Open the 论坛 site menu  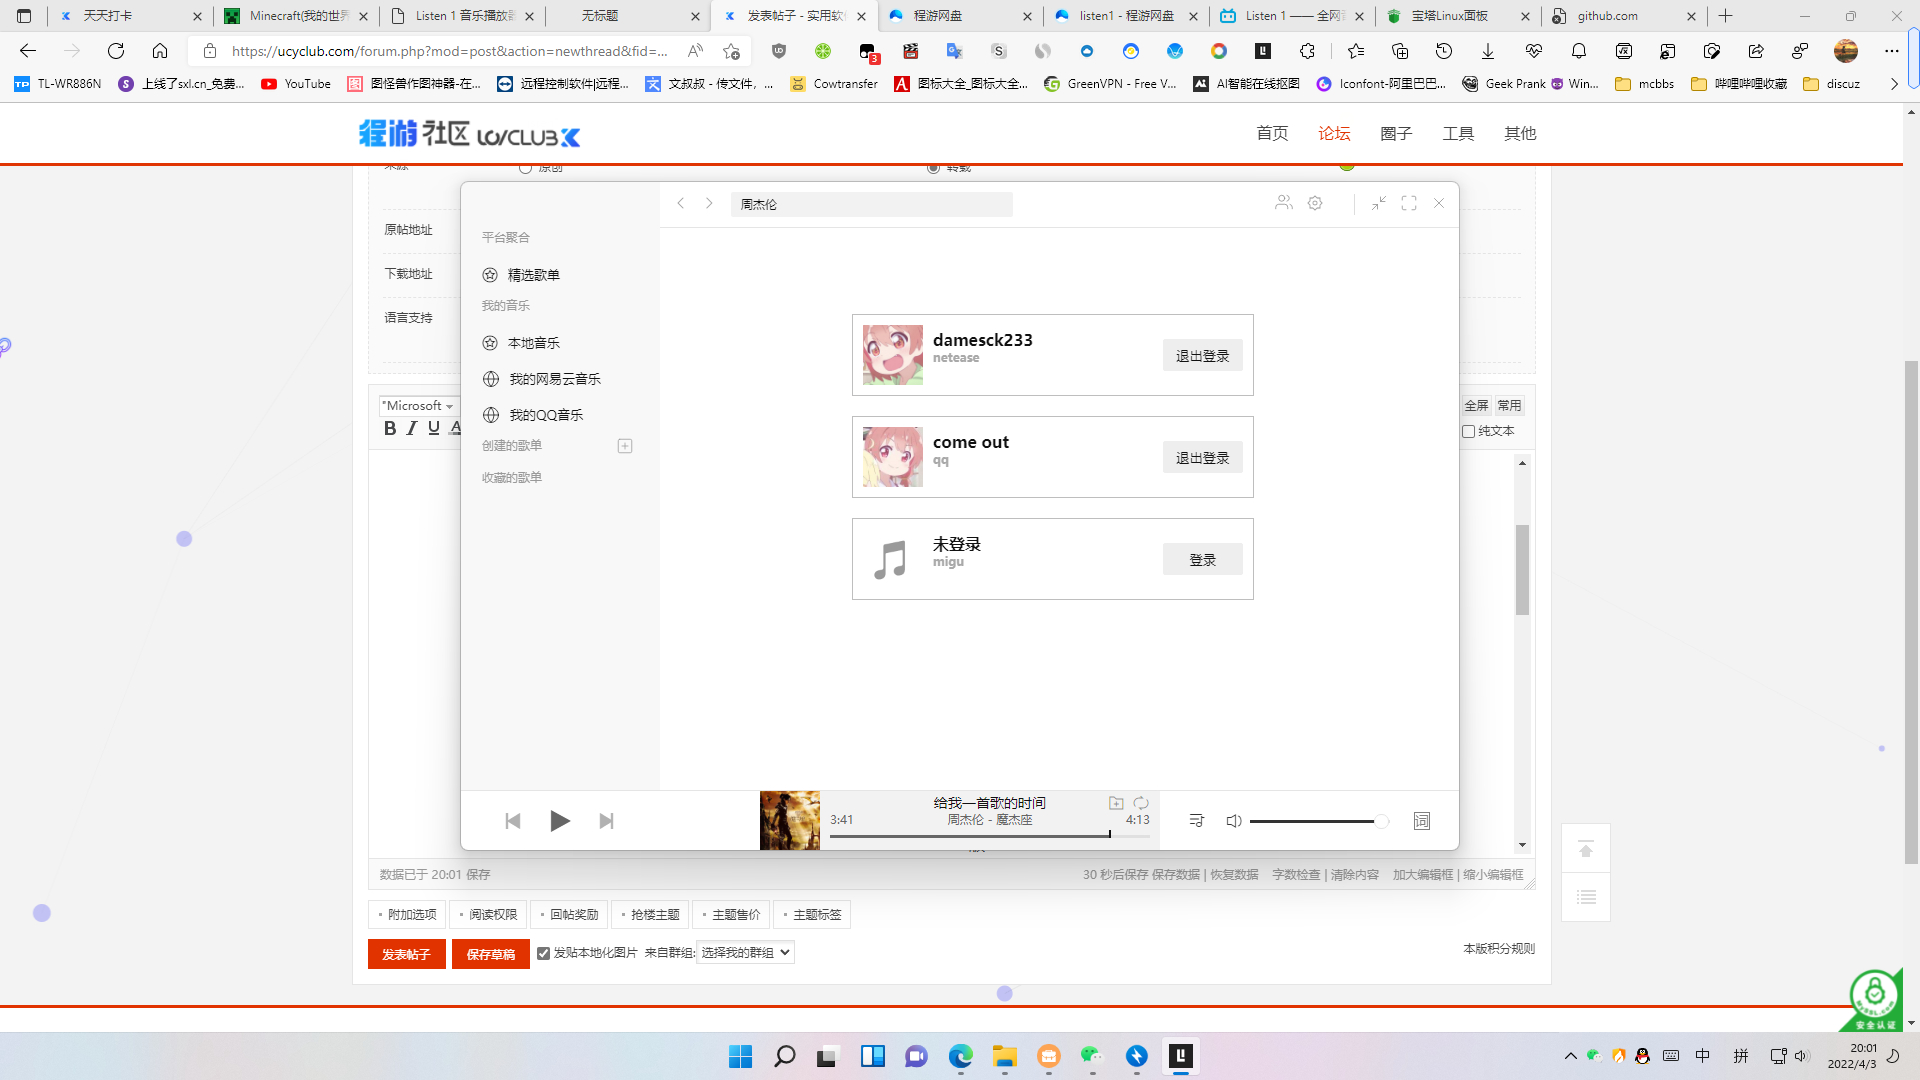point(1334,133)
